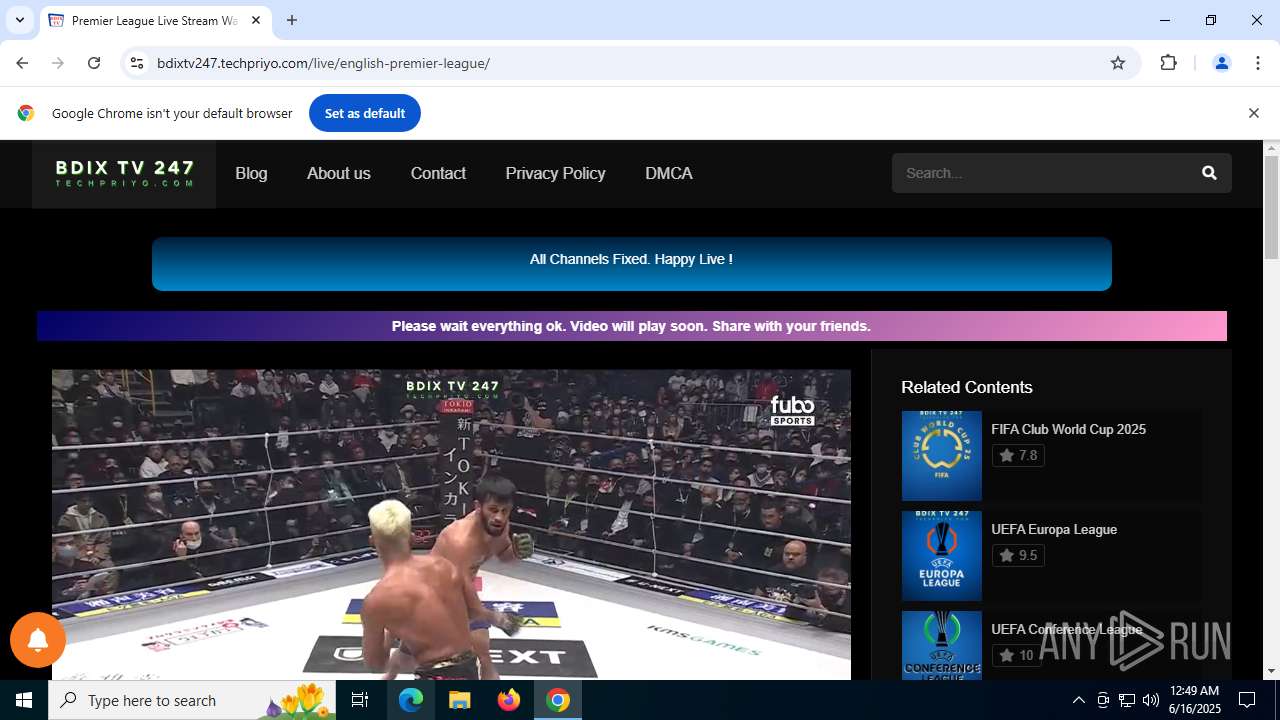Open the About us page
Viewport: 1280px width, 720px height.
coord(339,173)
